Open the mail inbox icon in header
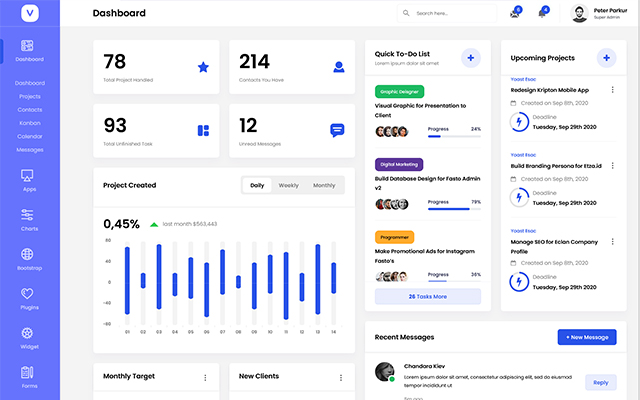Viewport: 640px width, 400px height. [515, 13]
